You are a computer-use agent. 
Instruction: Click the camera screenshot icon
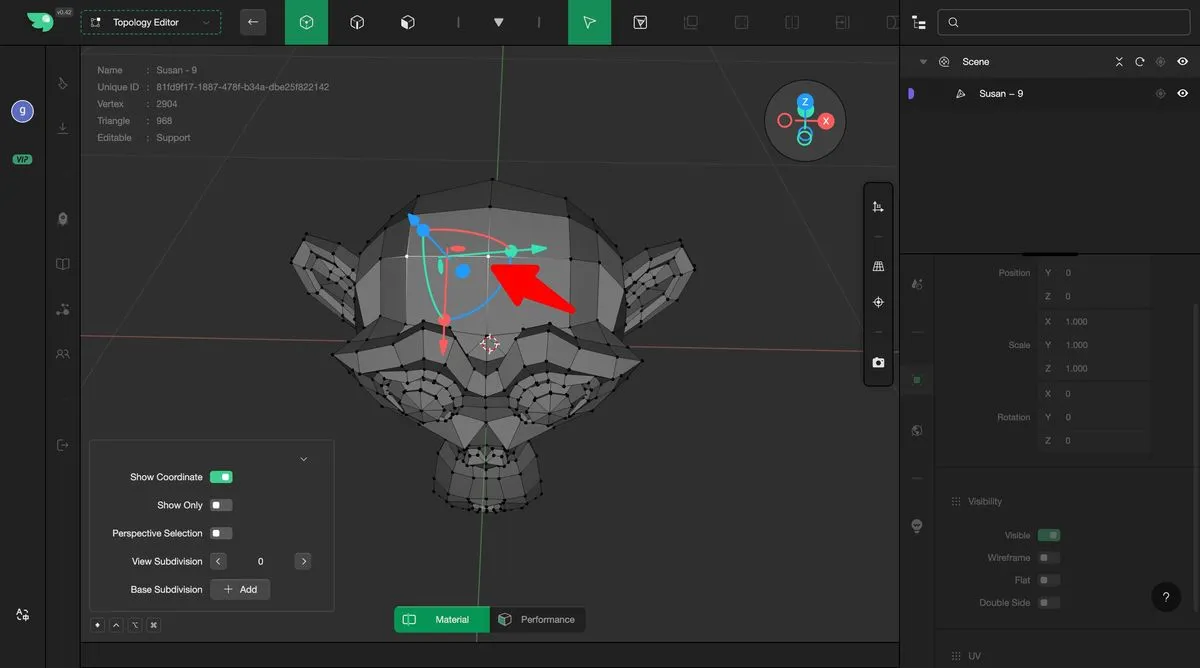878,363
